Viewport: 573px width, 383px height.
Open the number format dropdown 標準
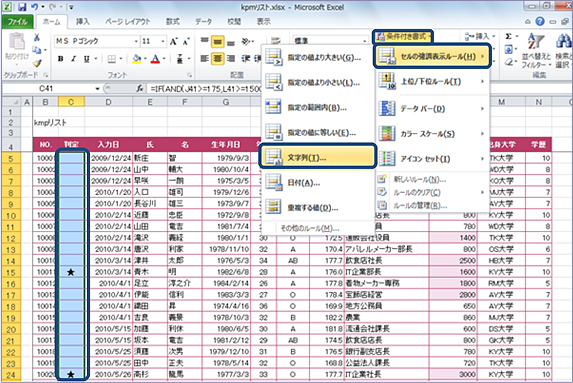[364, 41]
